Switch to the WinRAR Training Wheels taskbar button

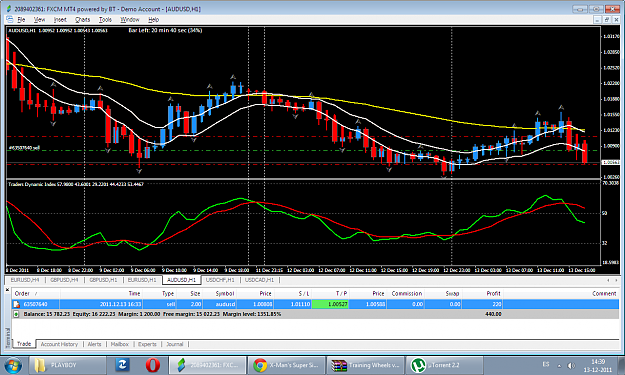point(366,365)
